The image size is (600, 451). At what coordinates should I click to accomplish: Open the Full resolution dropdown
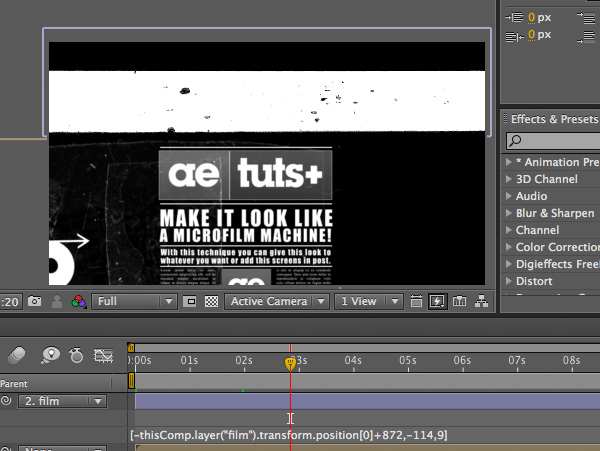tap(134, 301)
